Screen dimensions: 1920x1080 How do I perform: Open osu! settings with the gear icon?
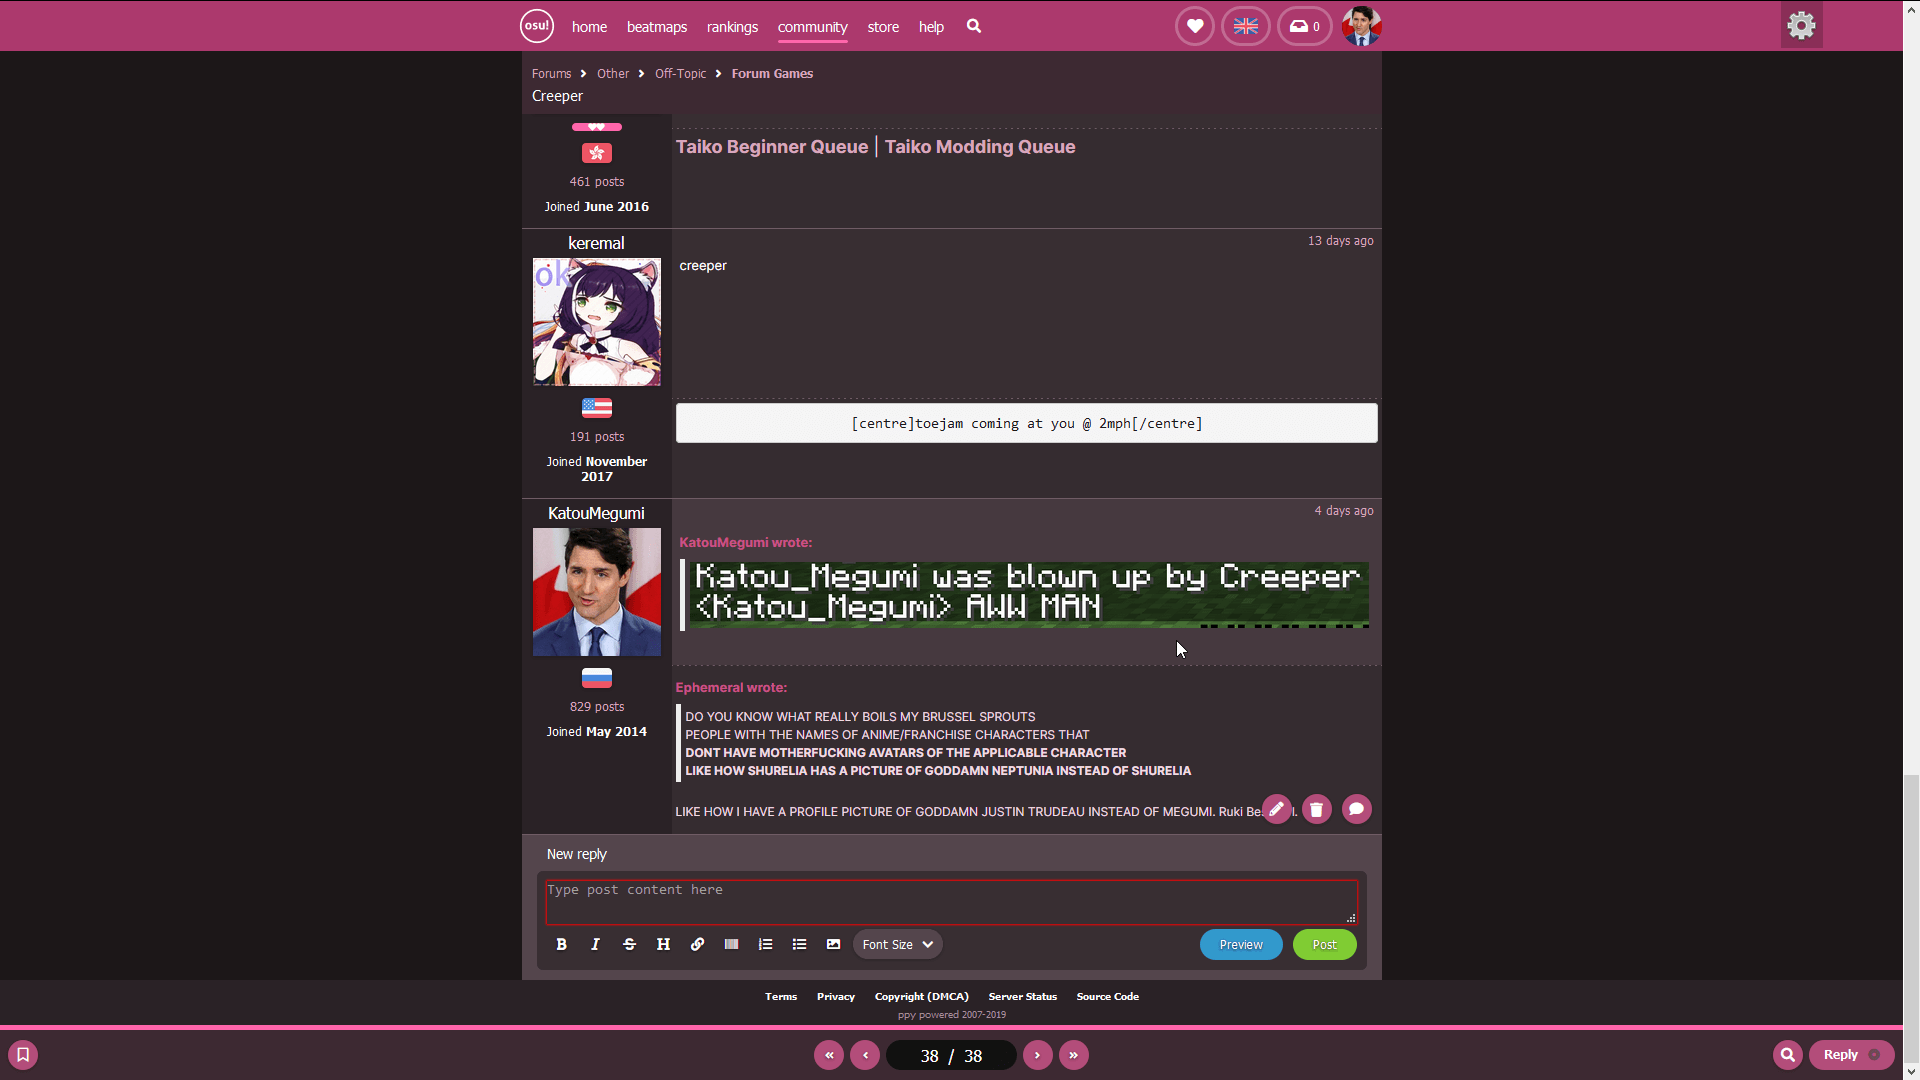pyautogui.click(x=1801, y=25)
